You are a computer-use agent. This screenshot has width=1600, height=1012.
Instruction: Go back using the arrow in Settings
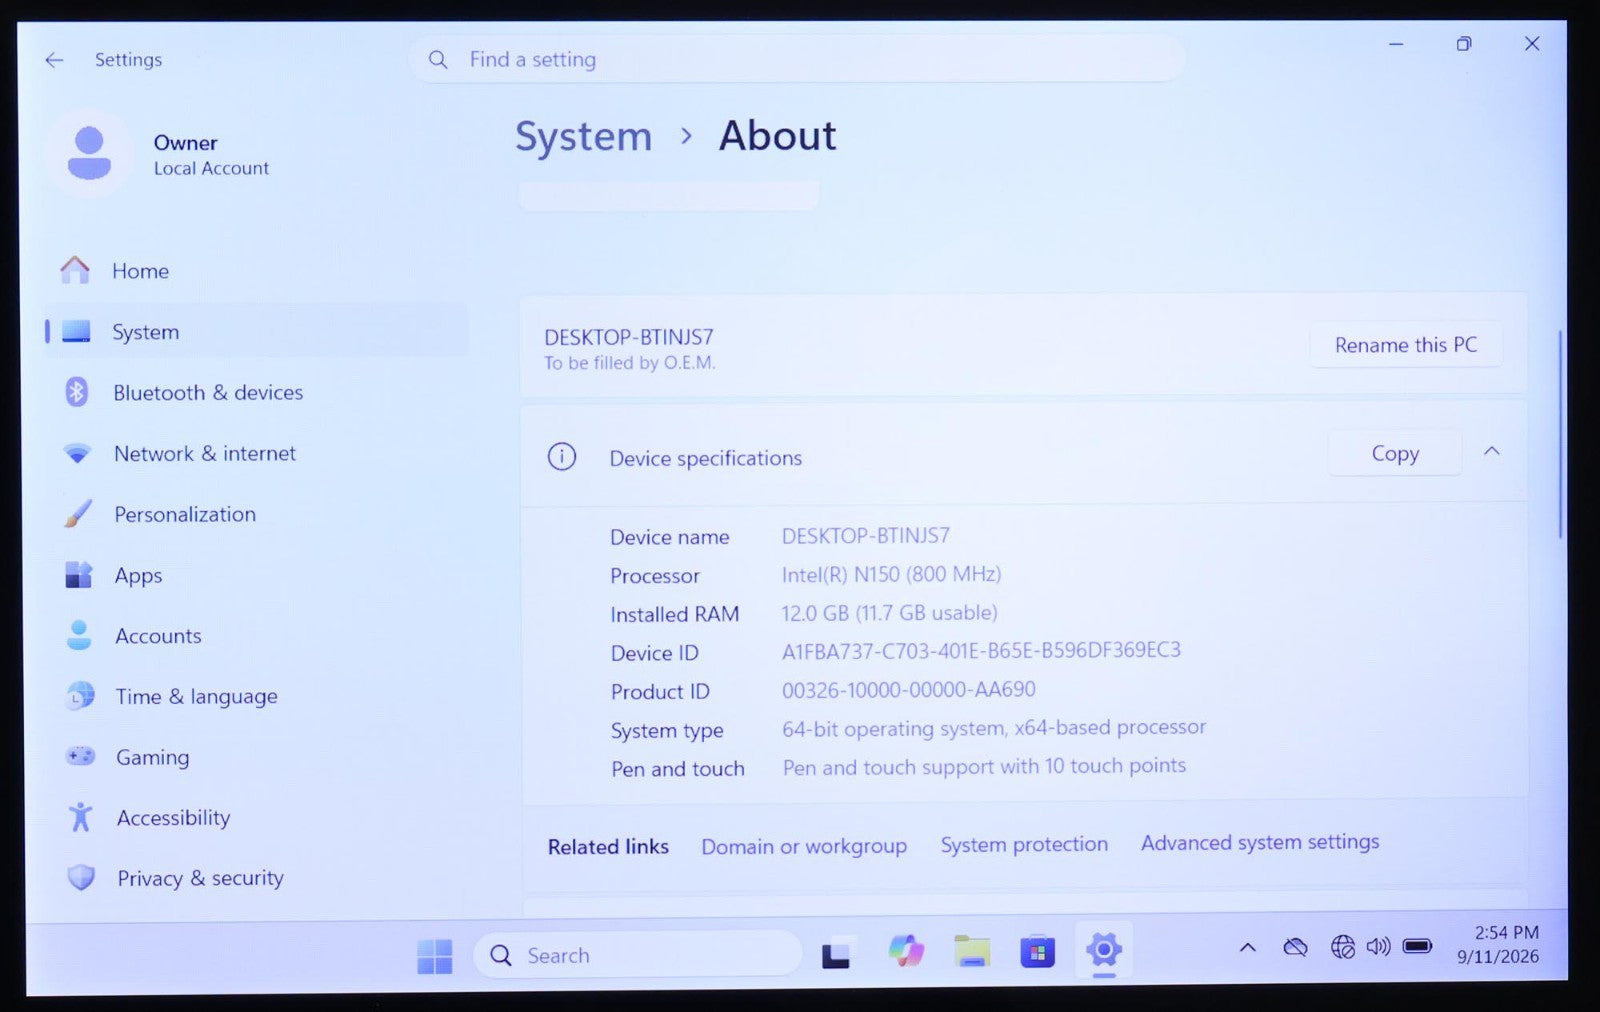coord(54,60)
